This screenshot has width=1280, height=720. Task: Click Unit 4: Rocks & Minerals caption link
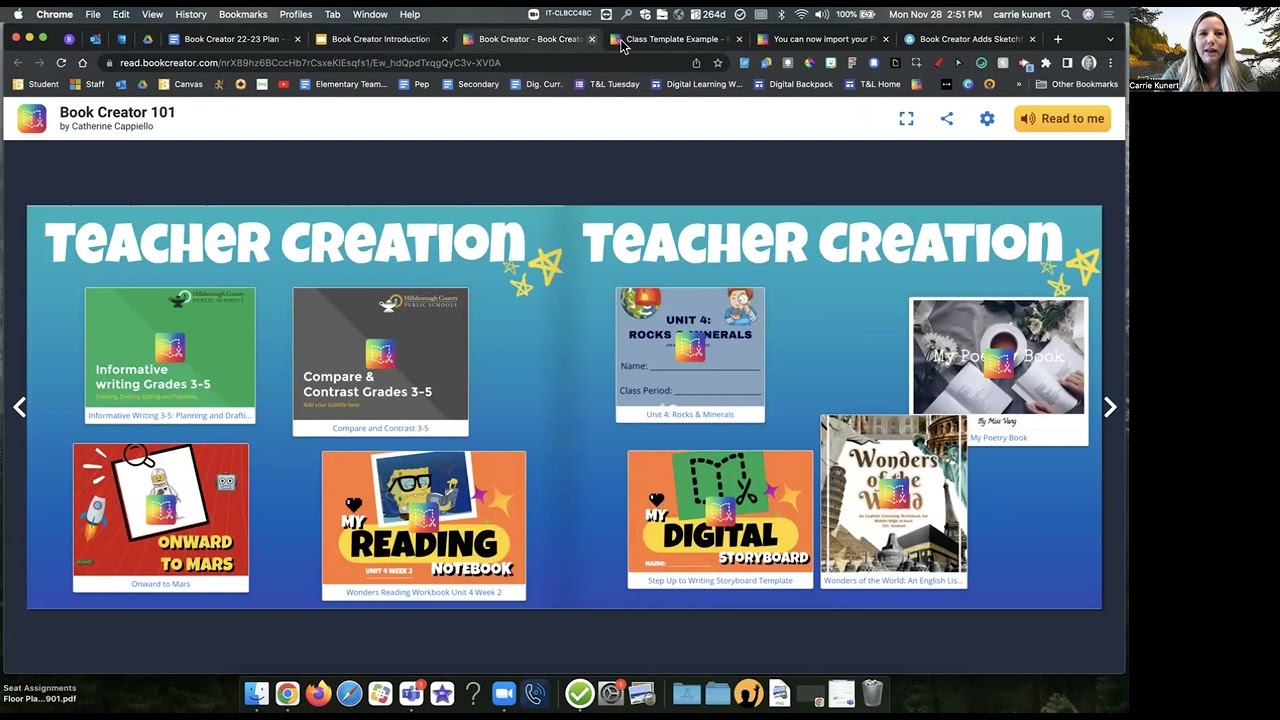tap(690, 414)
